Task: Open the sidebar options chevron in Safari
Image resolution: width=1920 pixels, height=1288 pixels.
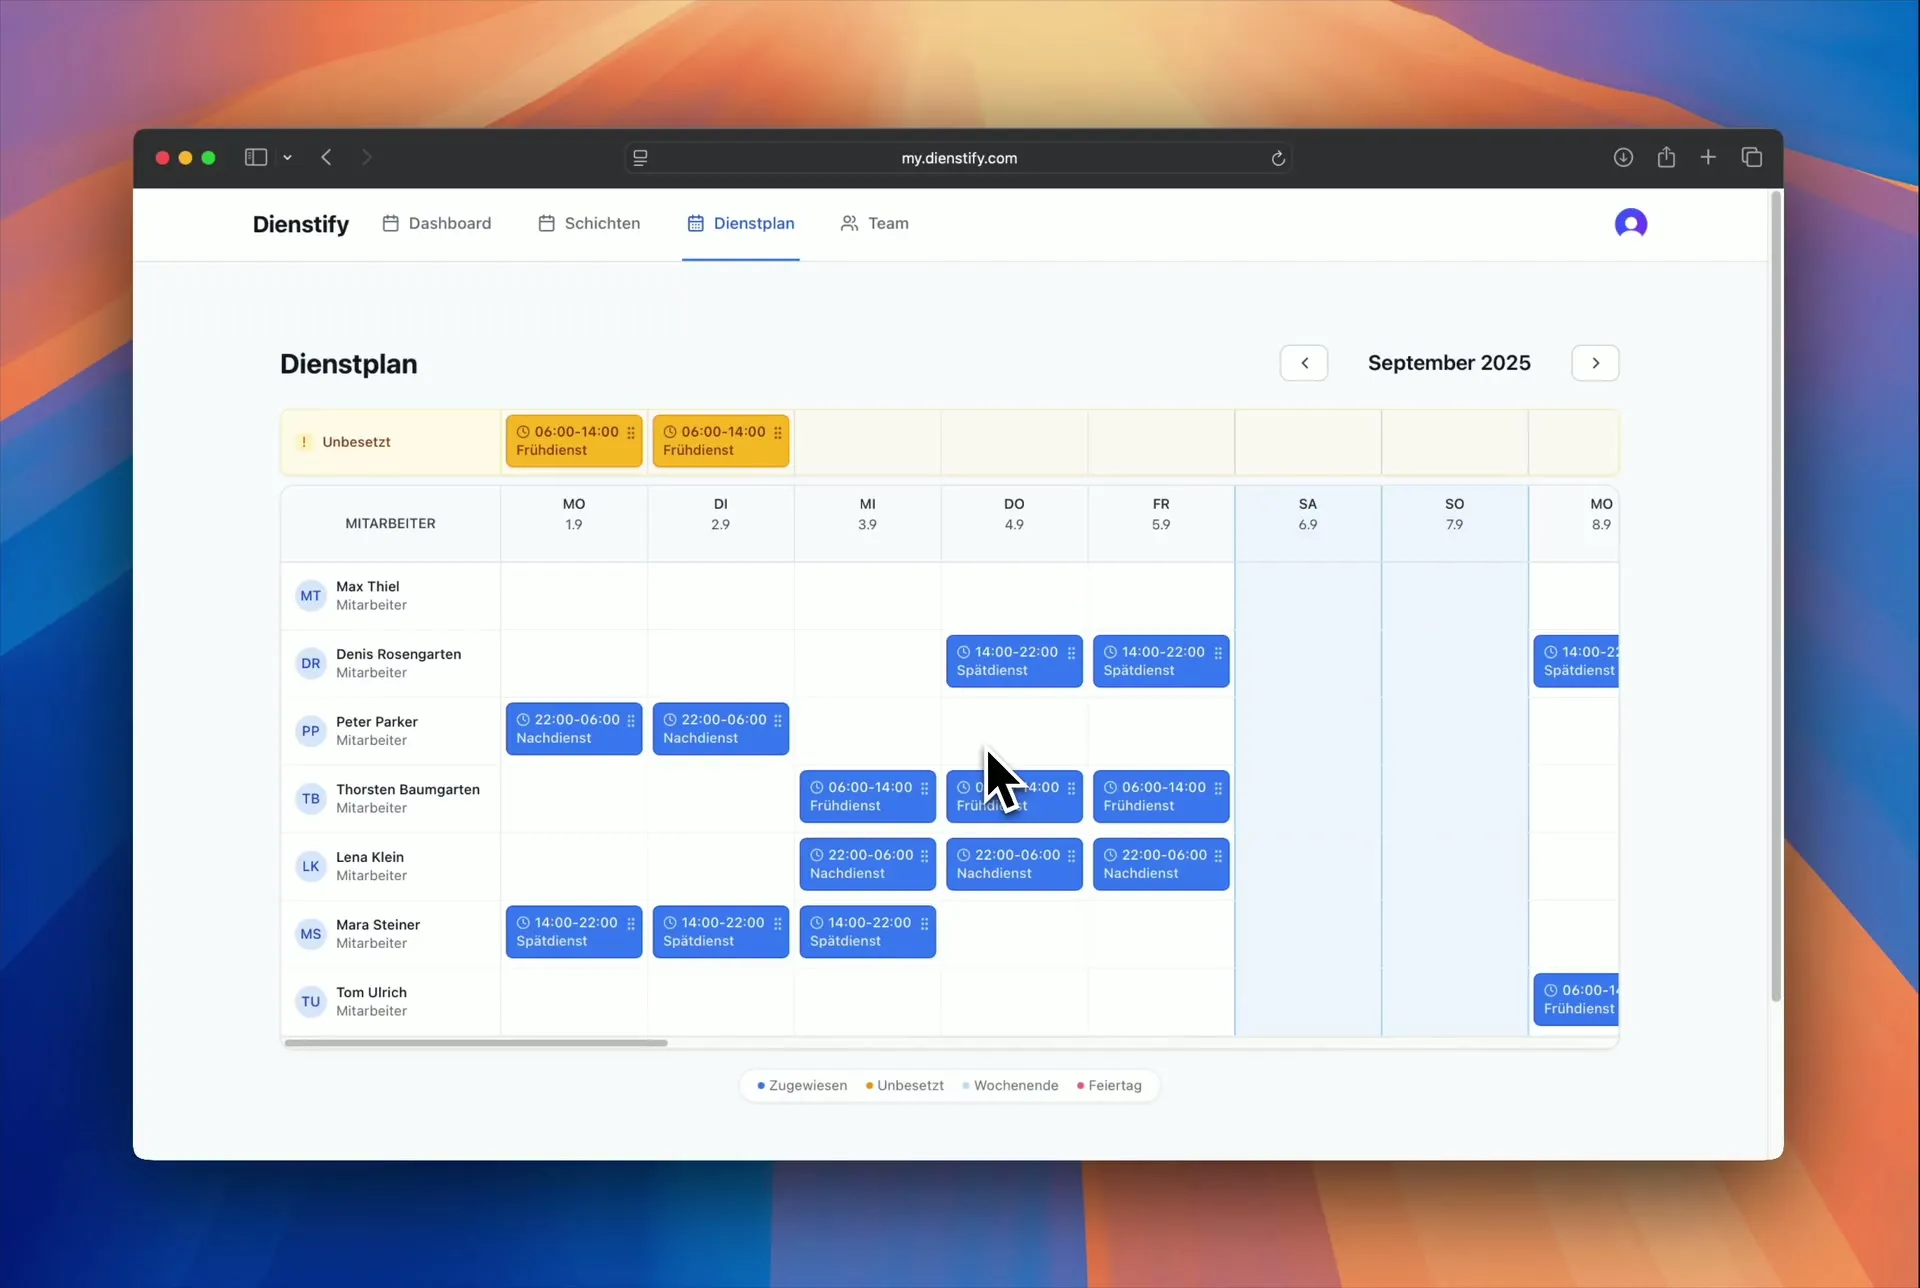Action: point(287,157)
